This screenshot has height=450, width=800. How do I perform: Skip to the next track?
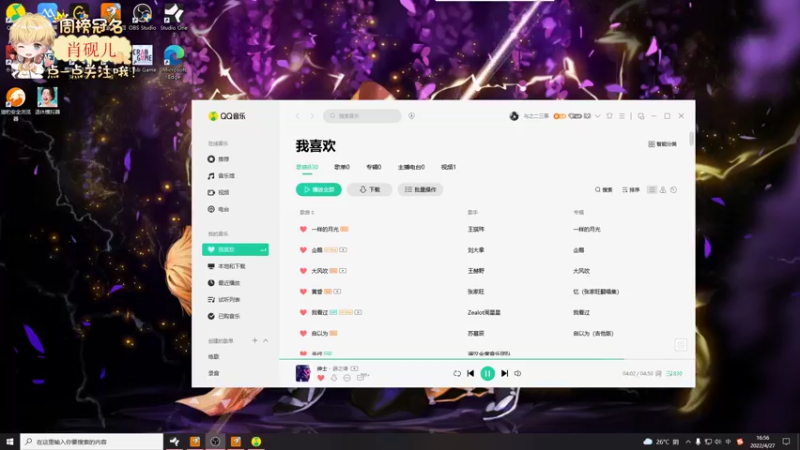click(x=505, y=373)
